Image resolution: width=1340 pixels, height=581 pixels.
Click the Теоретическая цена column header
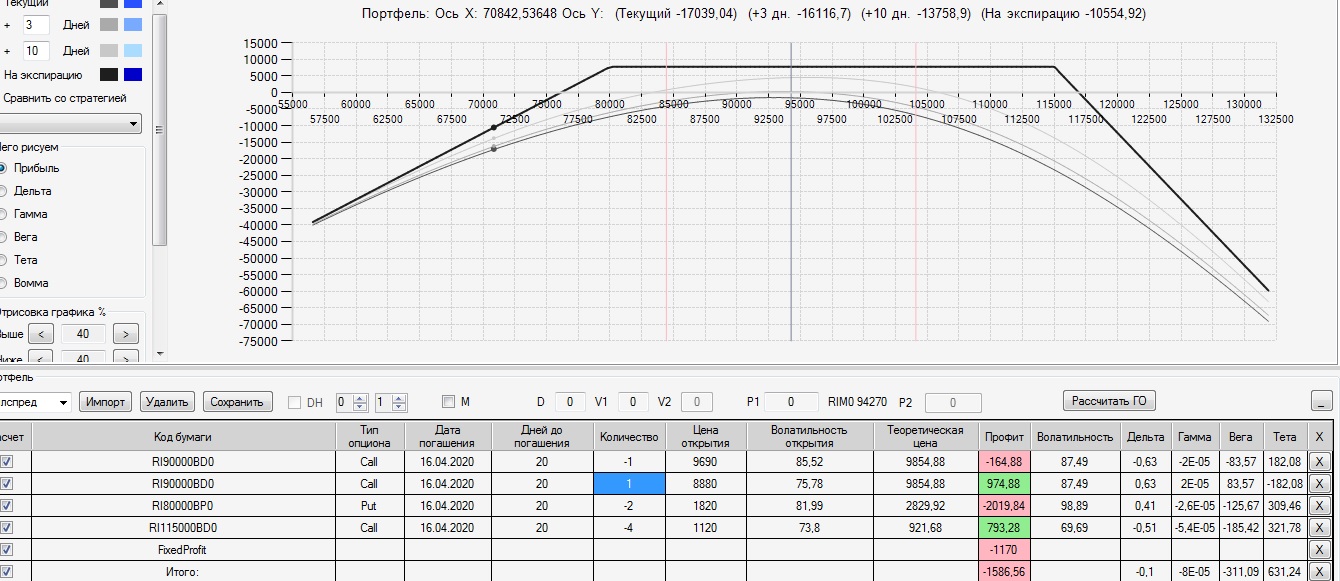pos(924,436)
